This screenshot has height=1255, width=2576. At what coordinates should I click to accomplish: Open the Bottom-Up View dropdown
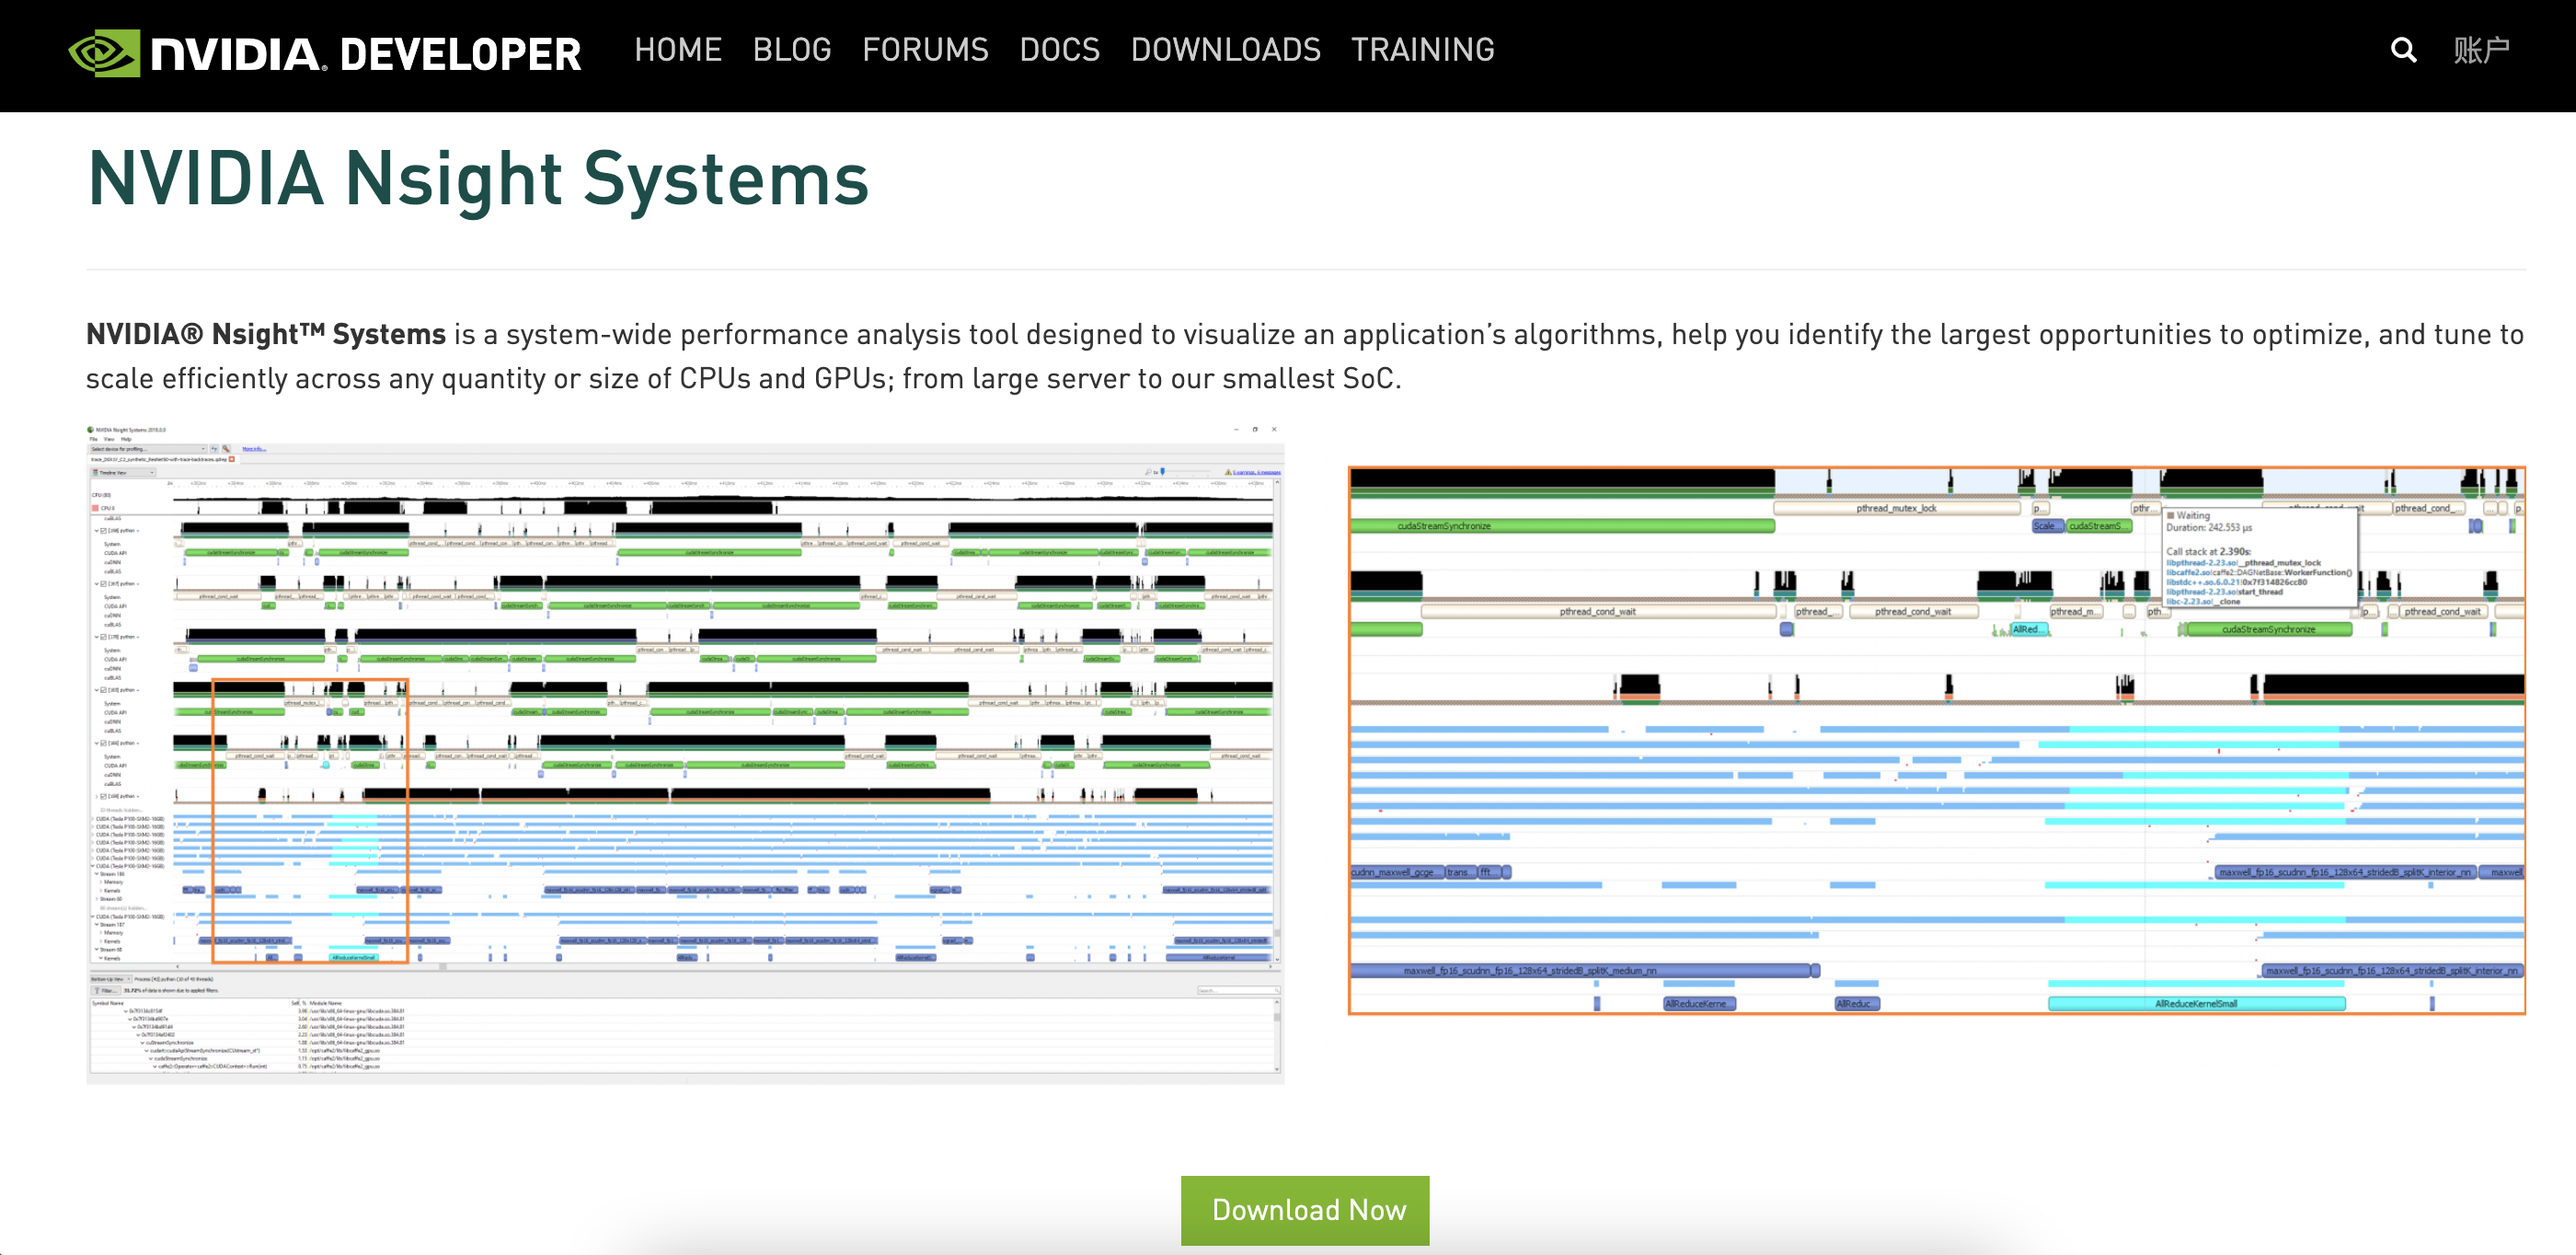[110, 980]
